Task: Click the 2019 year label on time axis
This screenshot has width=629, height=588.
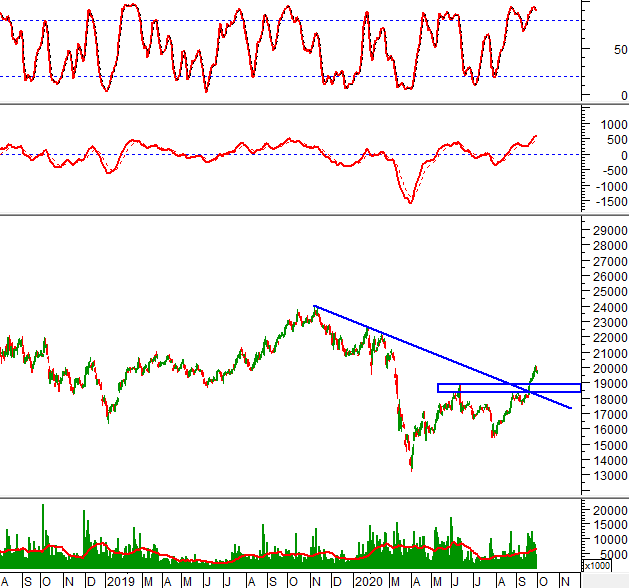Action: [119, 581]
